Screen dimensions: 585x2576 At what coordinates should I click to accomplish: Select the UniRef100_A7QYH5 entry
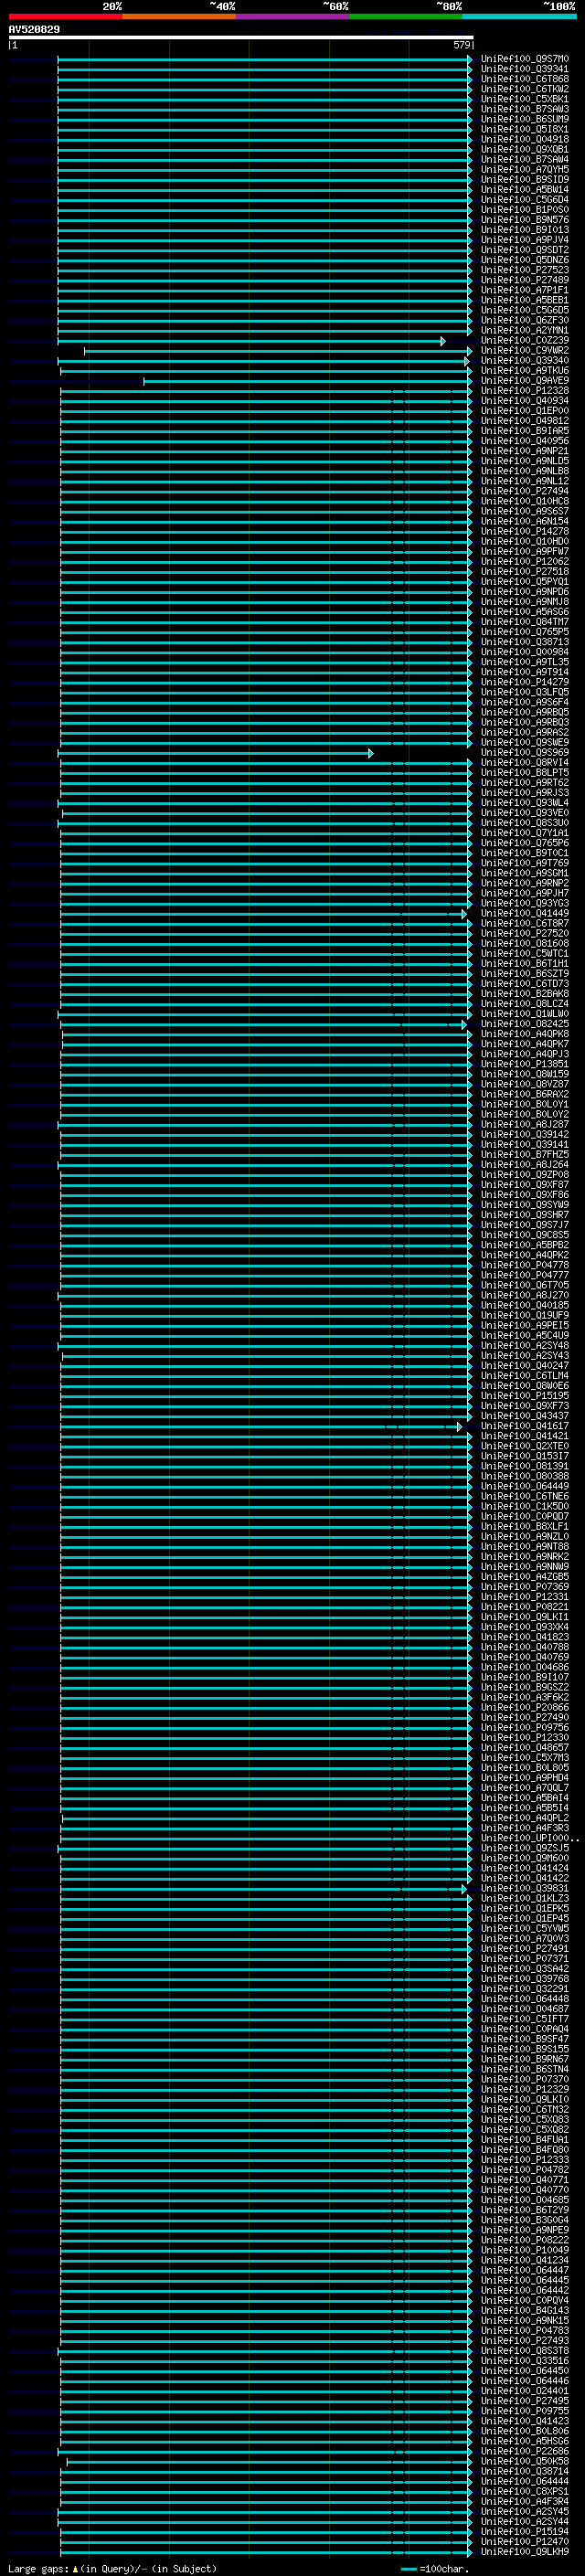pos(524,170)
